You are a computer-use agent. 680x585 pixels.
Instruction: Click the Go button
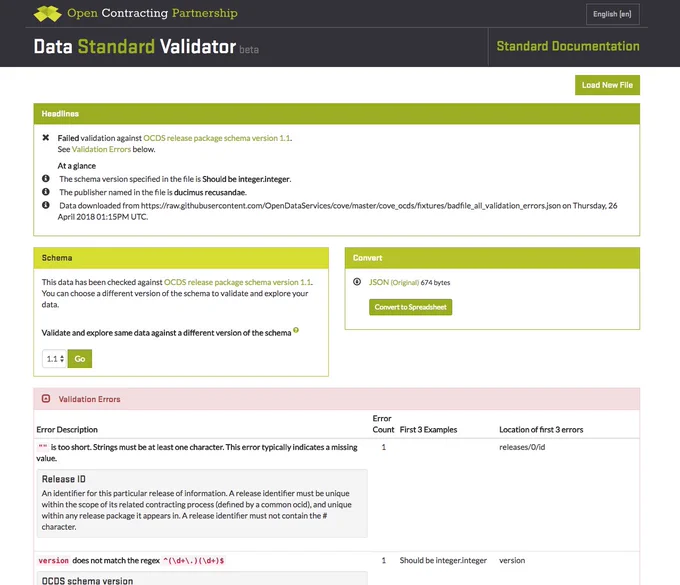[80, 359]
